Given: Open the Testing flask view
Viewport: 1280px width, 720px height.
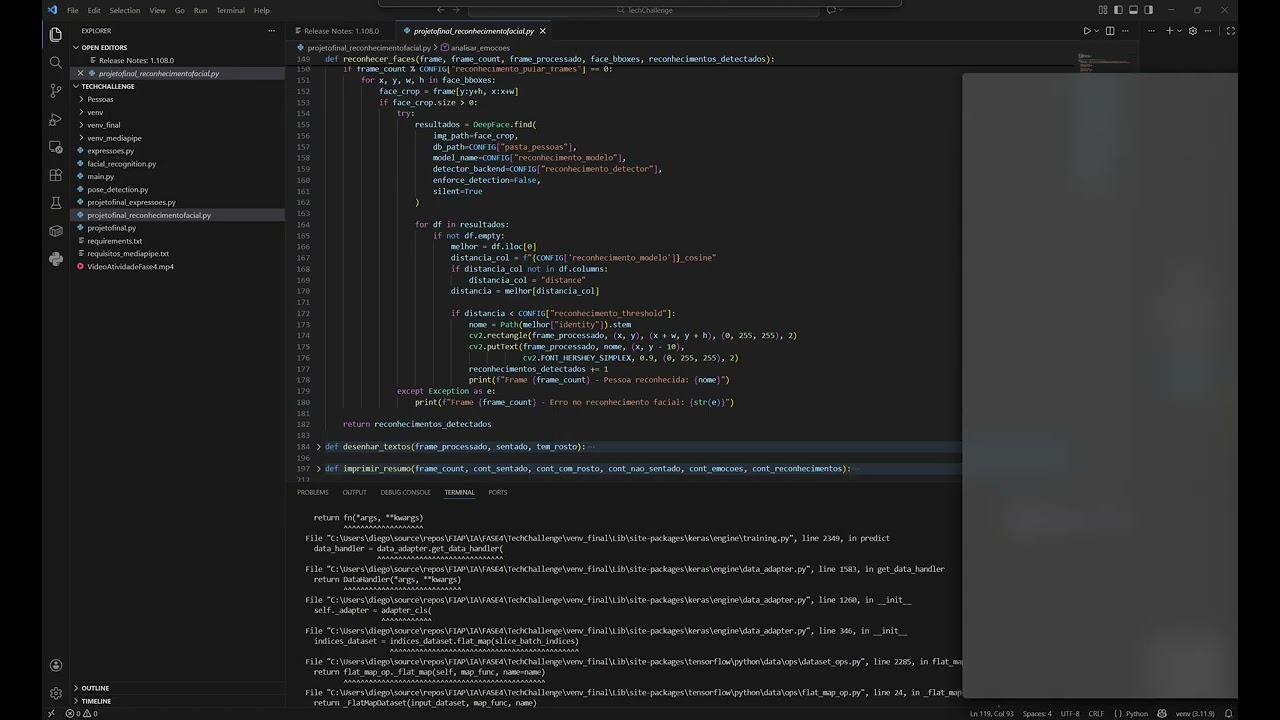Looking at the screenshot, I should pos(56,203).
